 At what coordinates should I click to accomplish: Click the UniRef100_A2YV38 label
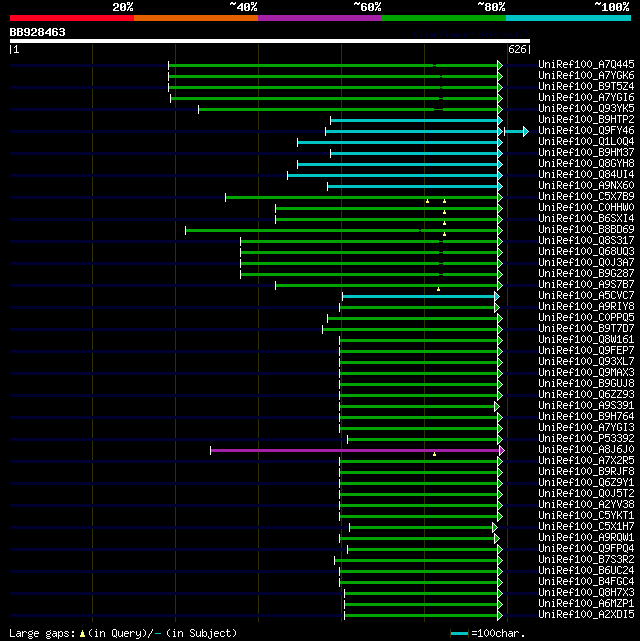[586, 505]
